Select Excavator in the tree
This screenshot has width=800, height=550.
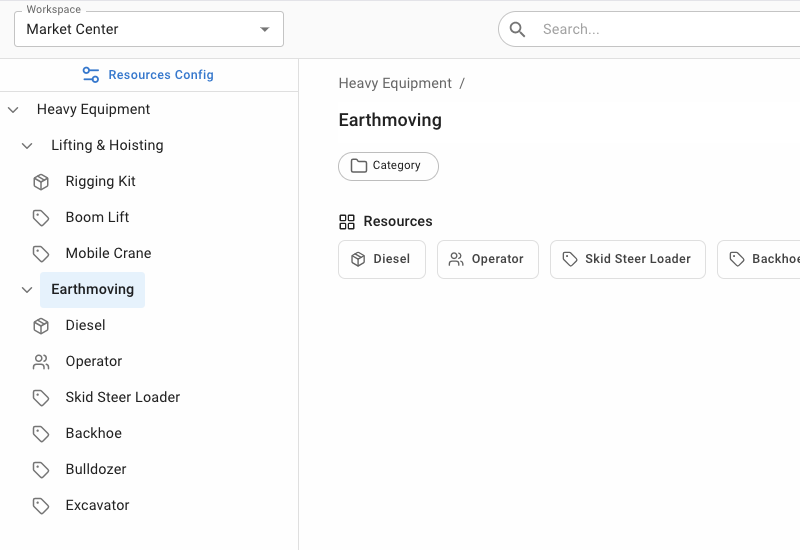coord(97,505)
